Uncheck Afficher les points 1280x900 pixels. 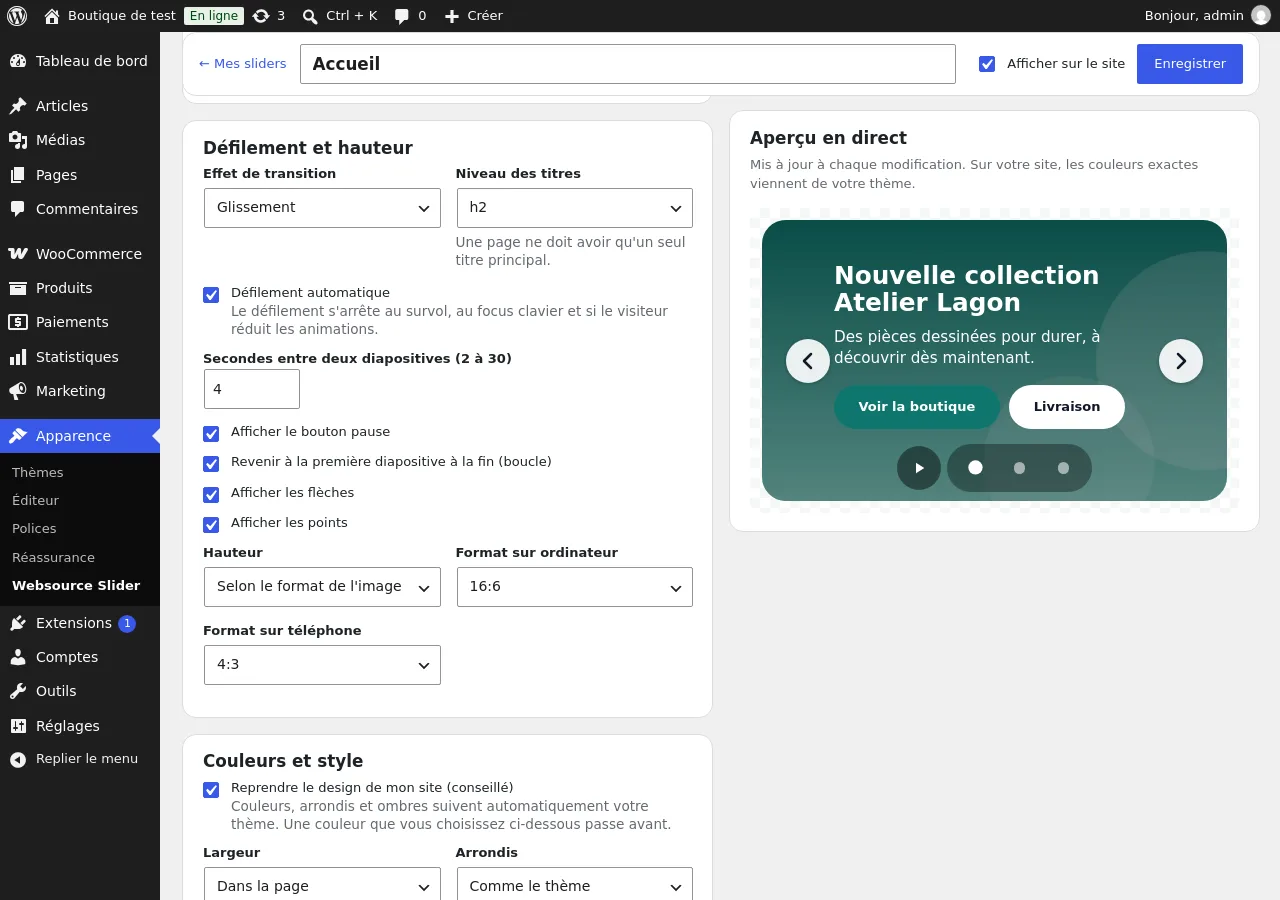coord(211,525)
